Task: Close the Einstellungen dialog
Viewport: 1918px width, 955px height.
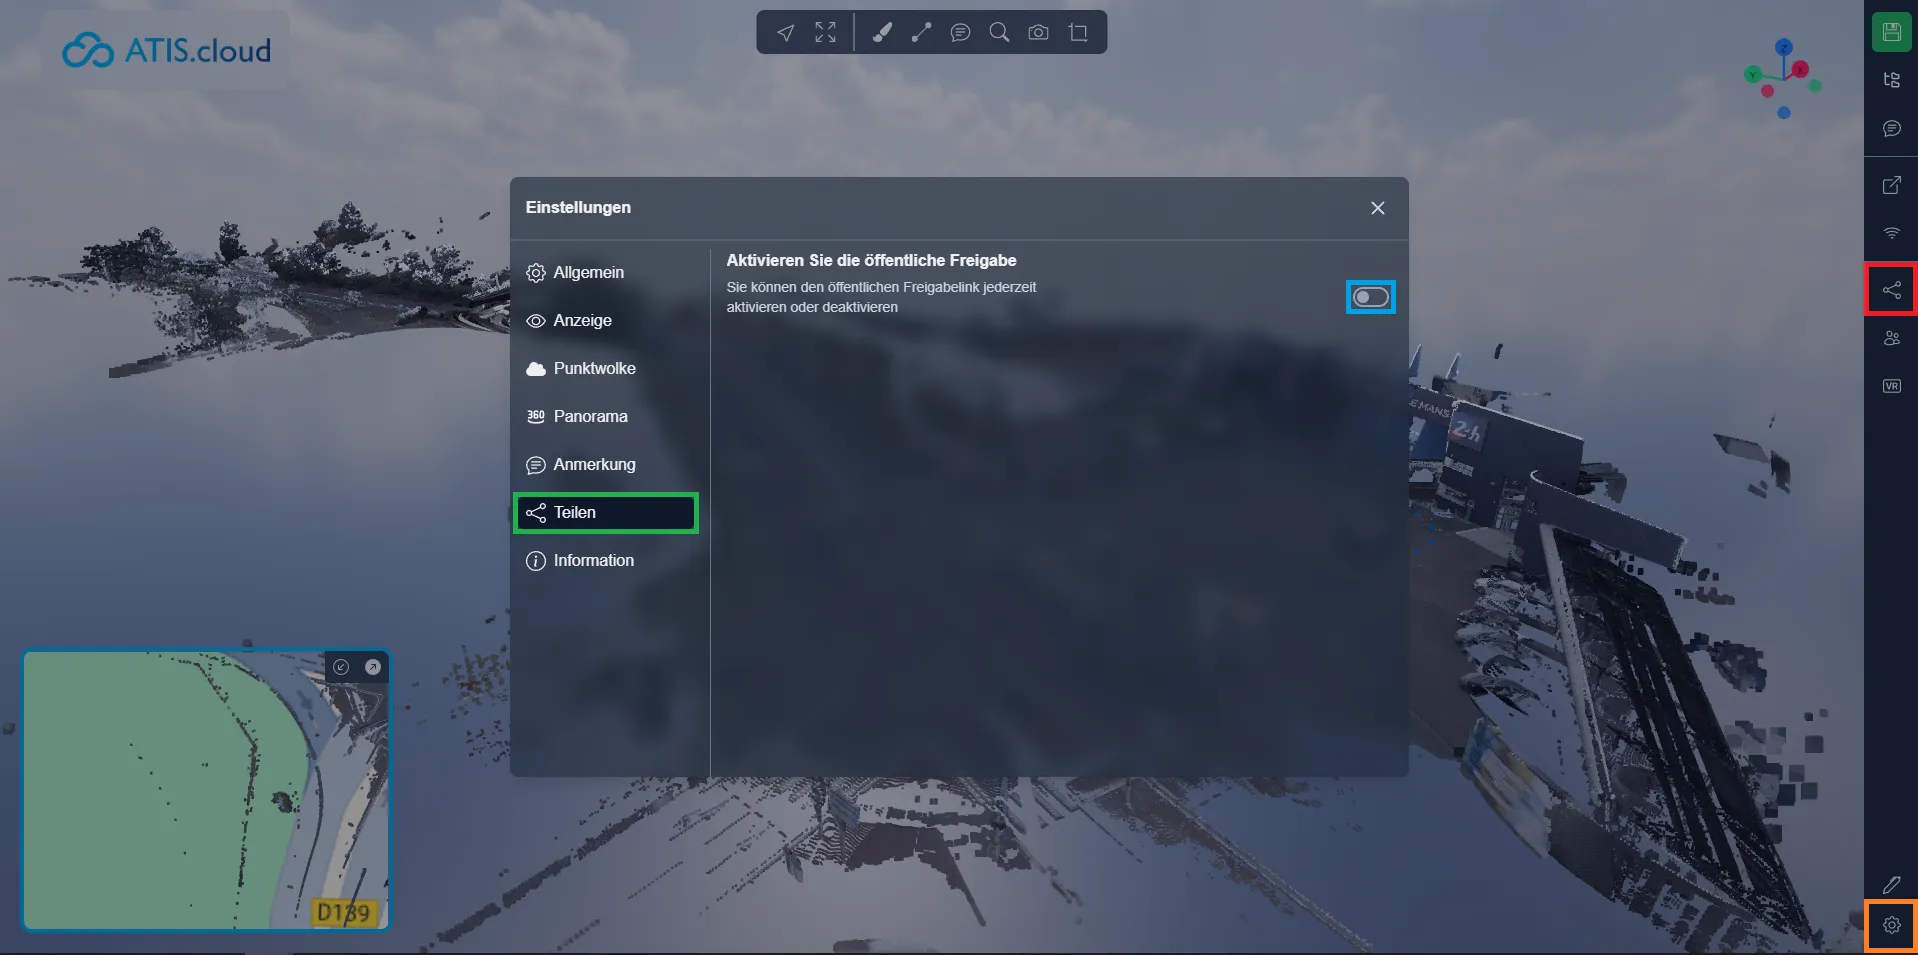Action: tap(1377, 208)
